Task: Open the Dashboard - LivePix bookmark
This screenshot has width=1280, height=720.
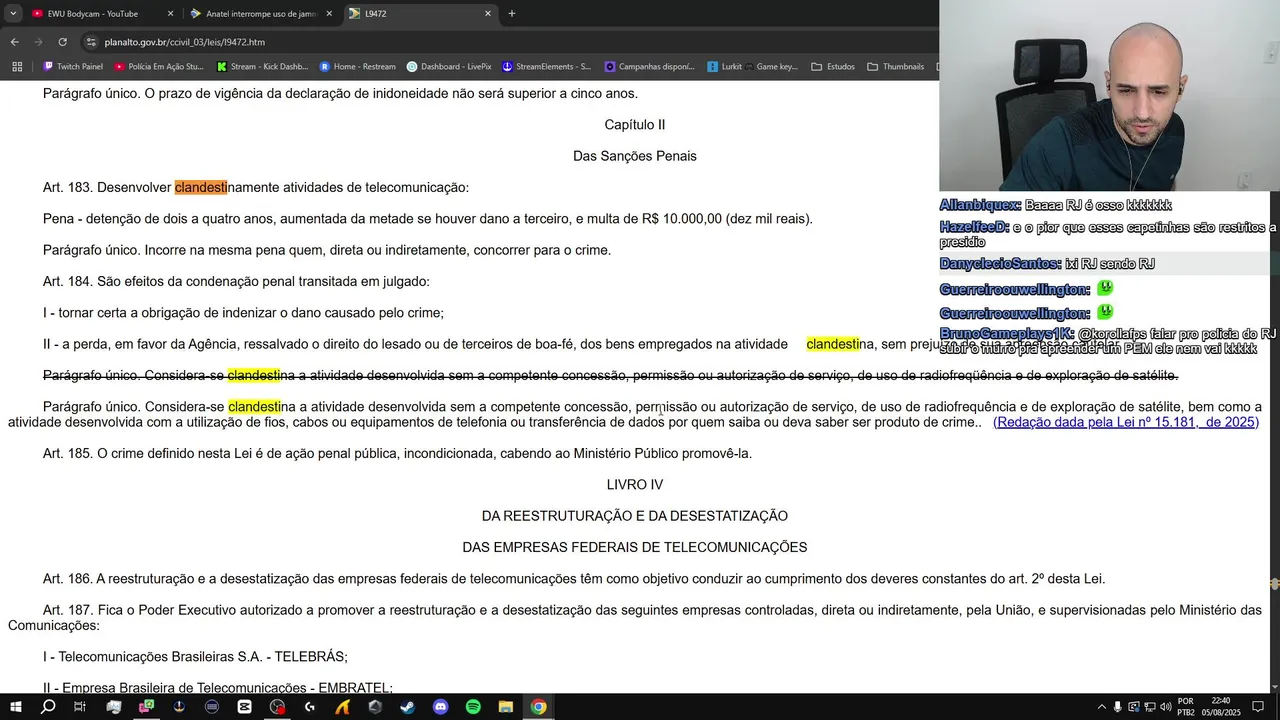Action: (449, 67)
